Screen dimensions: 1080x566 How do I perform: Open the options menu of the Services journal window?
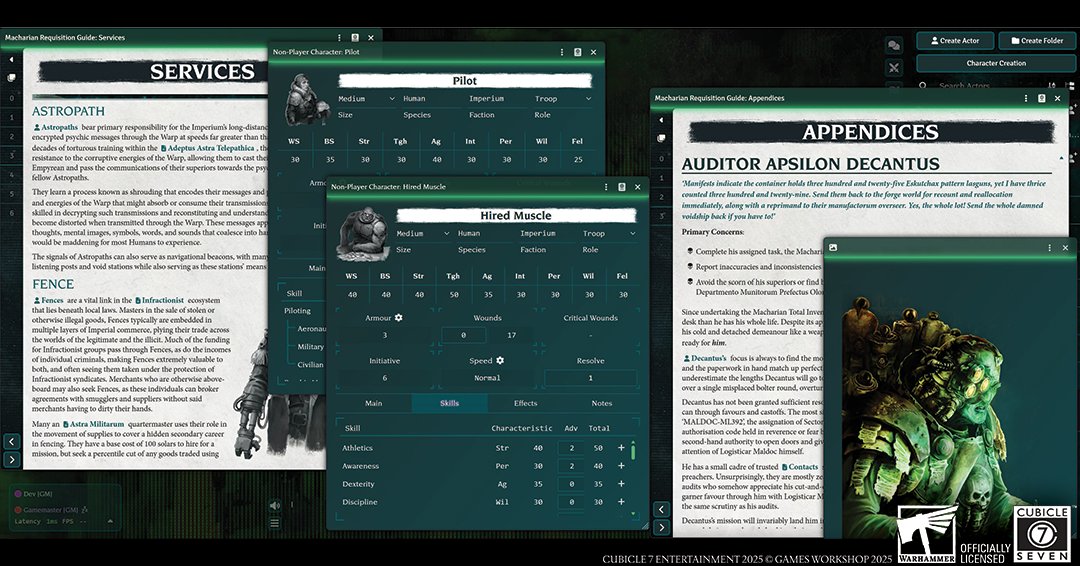(x=339, y=38)
